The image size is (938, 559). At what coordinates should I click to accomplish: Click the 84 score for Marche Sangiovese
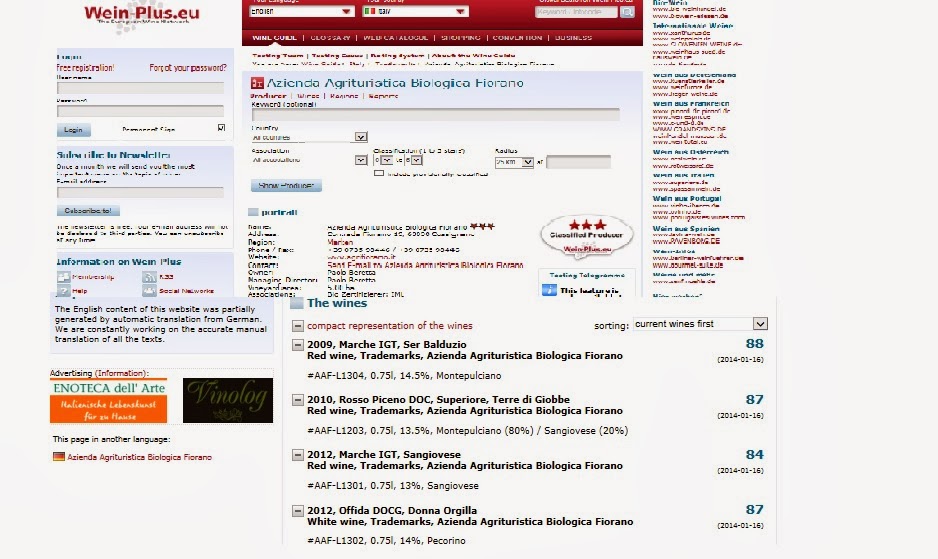pos(754,454)
